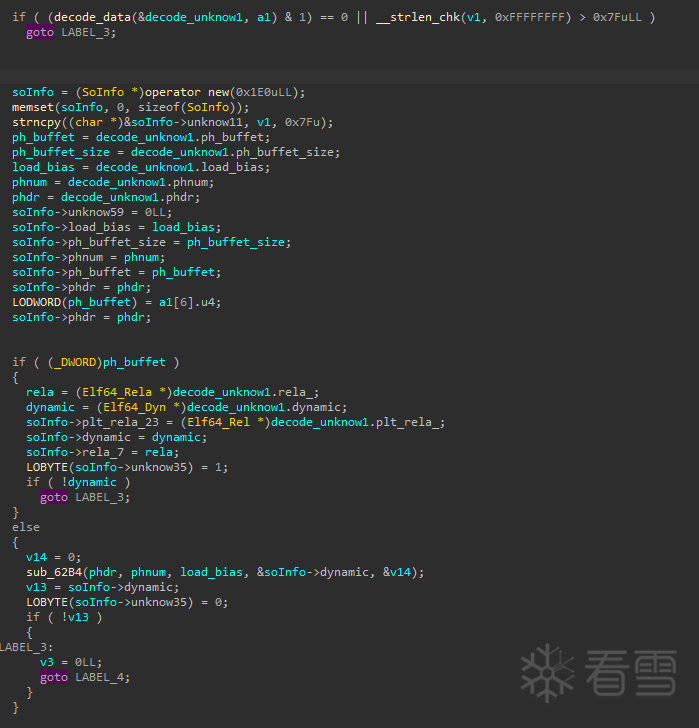Click the 'soInfo->unknow59 = 0LL;' statement

coord(92,212)
